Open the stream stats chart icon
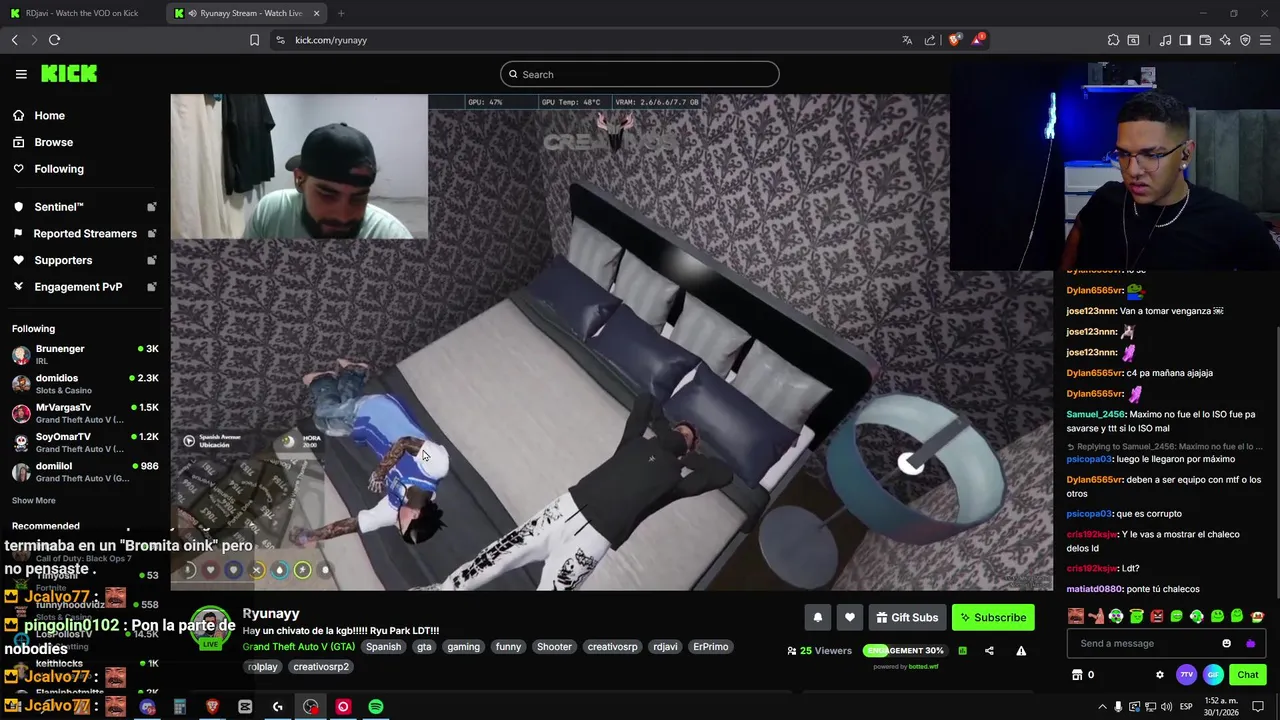Viewport: 1280px width, 720px height. tap(962, 651)
